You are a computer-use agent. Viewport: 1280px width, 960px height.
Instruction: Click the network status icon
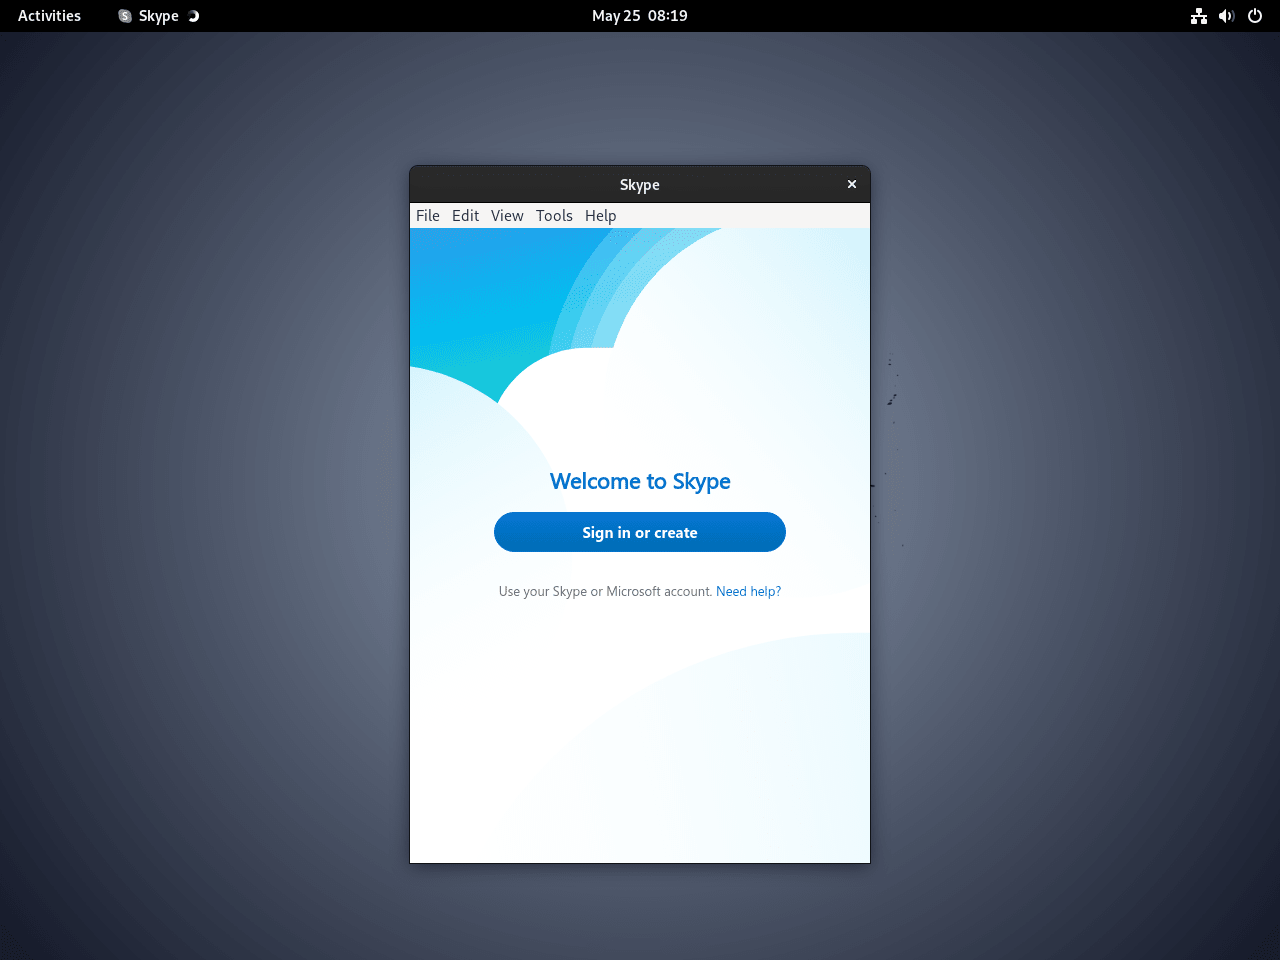(1199, 16)
